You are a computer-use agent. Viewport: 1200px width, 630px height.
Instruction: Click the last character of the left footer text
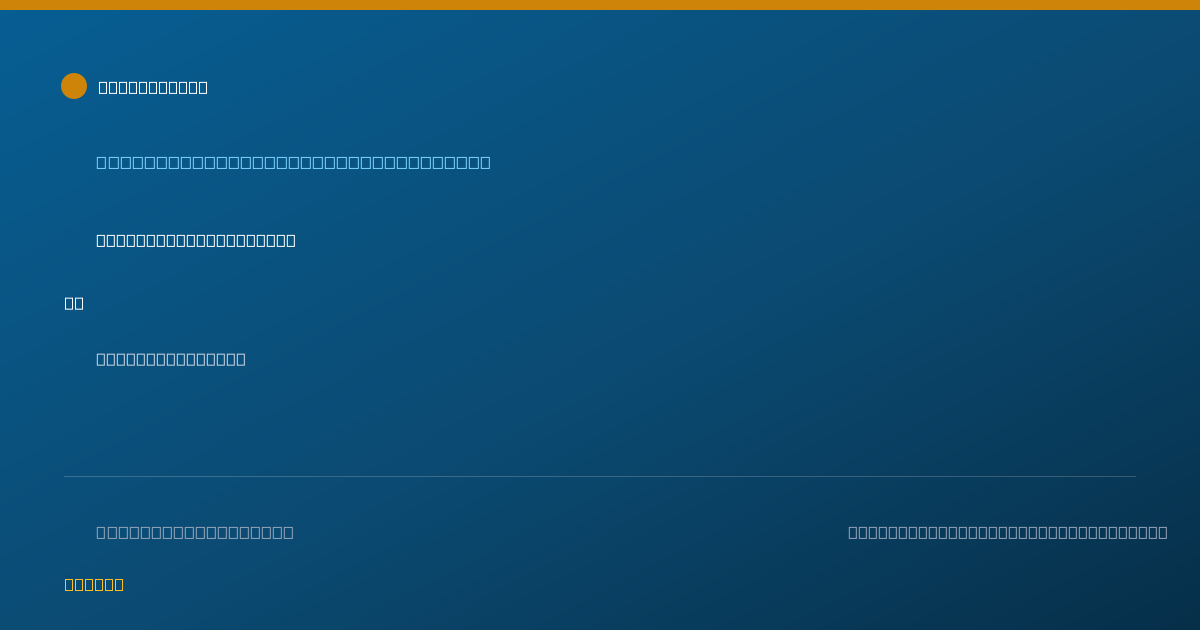tap(288, 532)
